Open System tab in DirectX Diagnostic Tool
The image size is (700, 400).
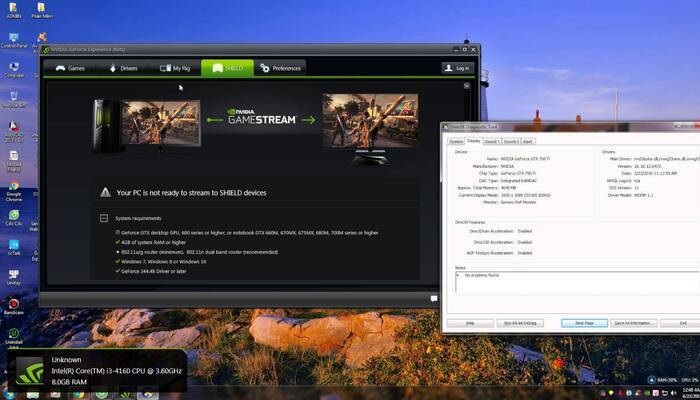(x=456, y=142)
